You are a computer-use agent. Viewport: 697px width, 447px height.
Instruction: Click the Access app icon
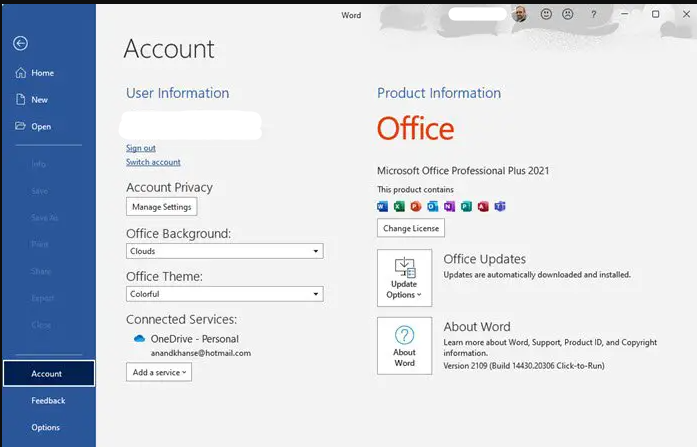(x=483, y=206)
